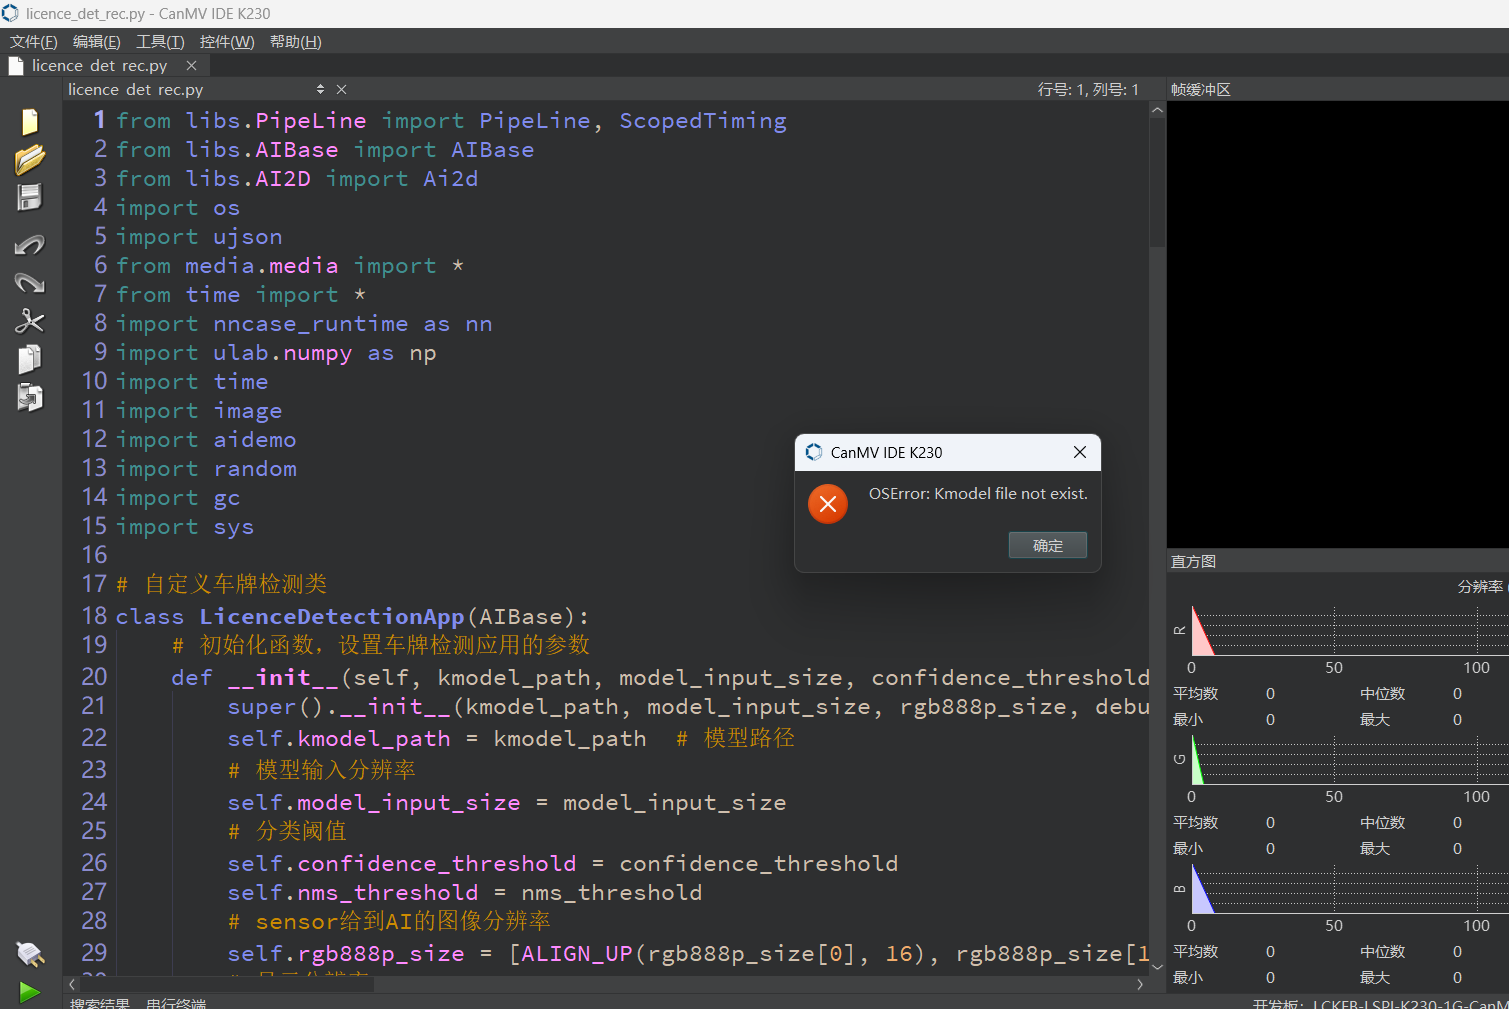The height and width of the screenshot is (1009, 1509).
Task: Paste clipboard with the paste icon
Action: point(30,397)
